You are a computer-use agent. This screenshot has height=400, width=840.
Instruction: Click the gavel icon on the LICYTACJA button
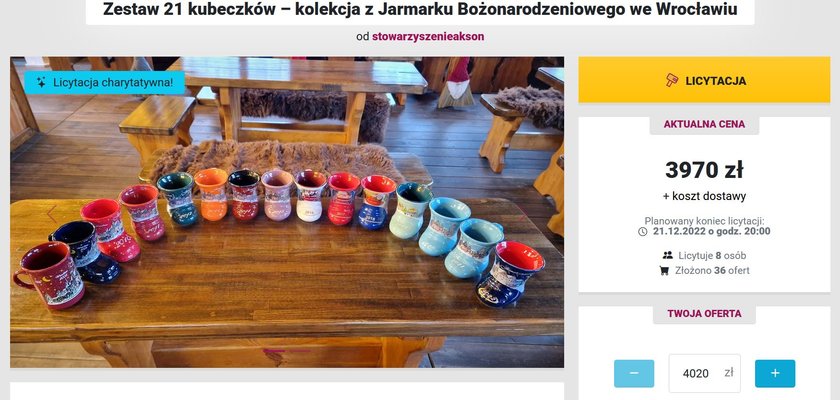pos(672,80)
